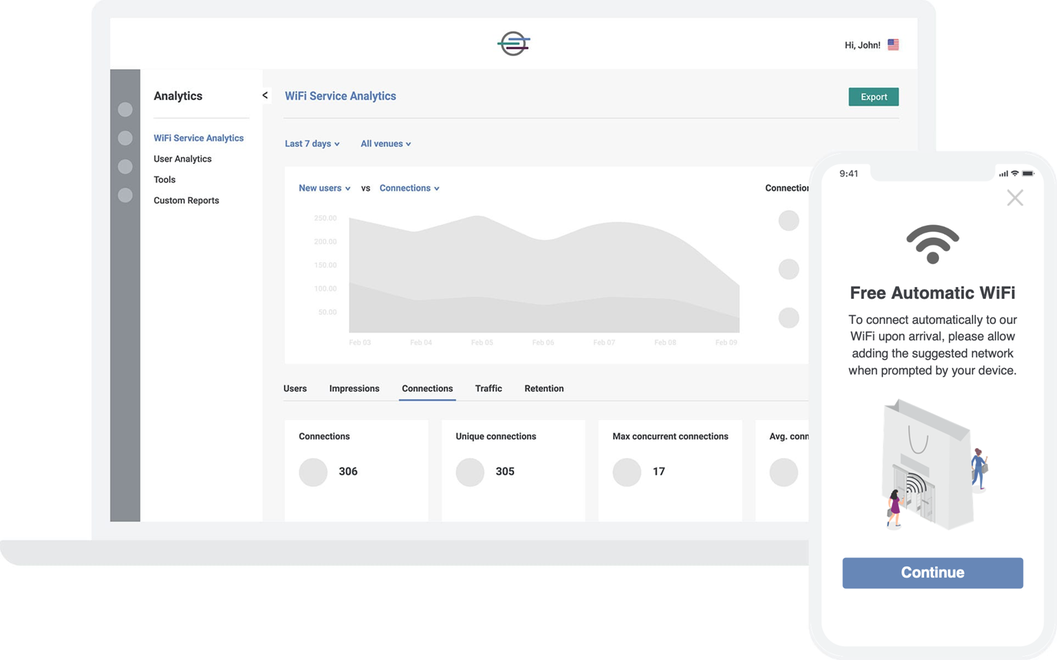Click the Max concurrent connections card icon
The image size is (1057, 660).
pos(627,471)
